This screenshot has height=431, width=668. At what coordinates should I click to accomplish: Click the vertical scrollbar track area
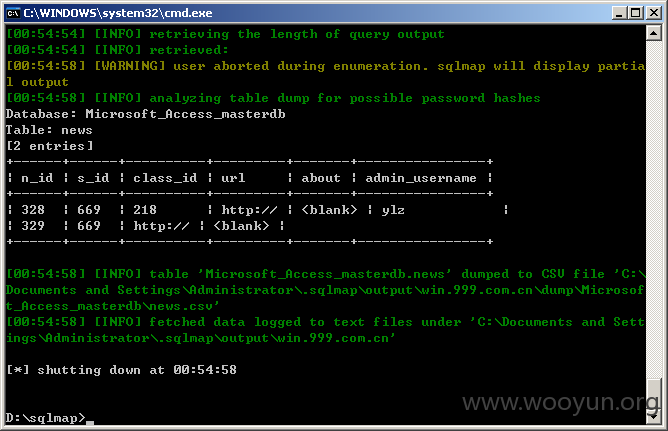(x=654, y=209)
